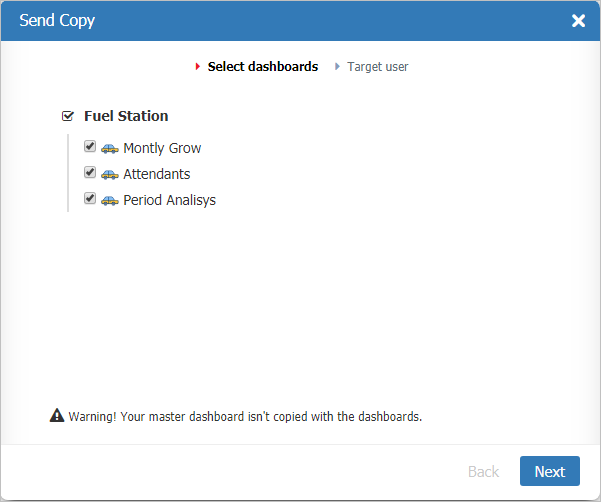Toggle the Montly Grow checkbox
The width and height of the screenshot is (601, 502).
[90, 147]
